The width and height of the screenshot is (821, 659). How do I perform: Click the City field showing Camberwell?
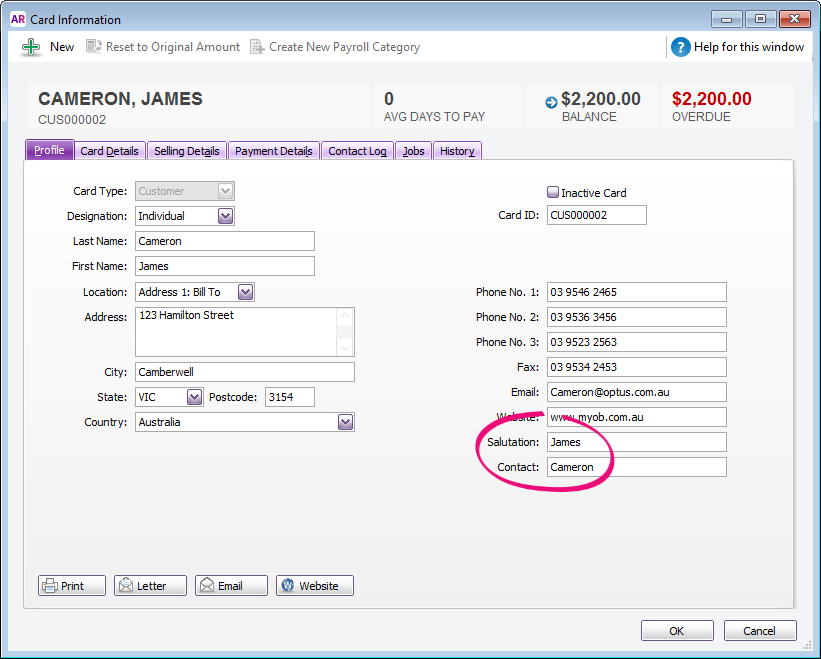point(245,372)
